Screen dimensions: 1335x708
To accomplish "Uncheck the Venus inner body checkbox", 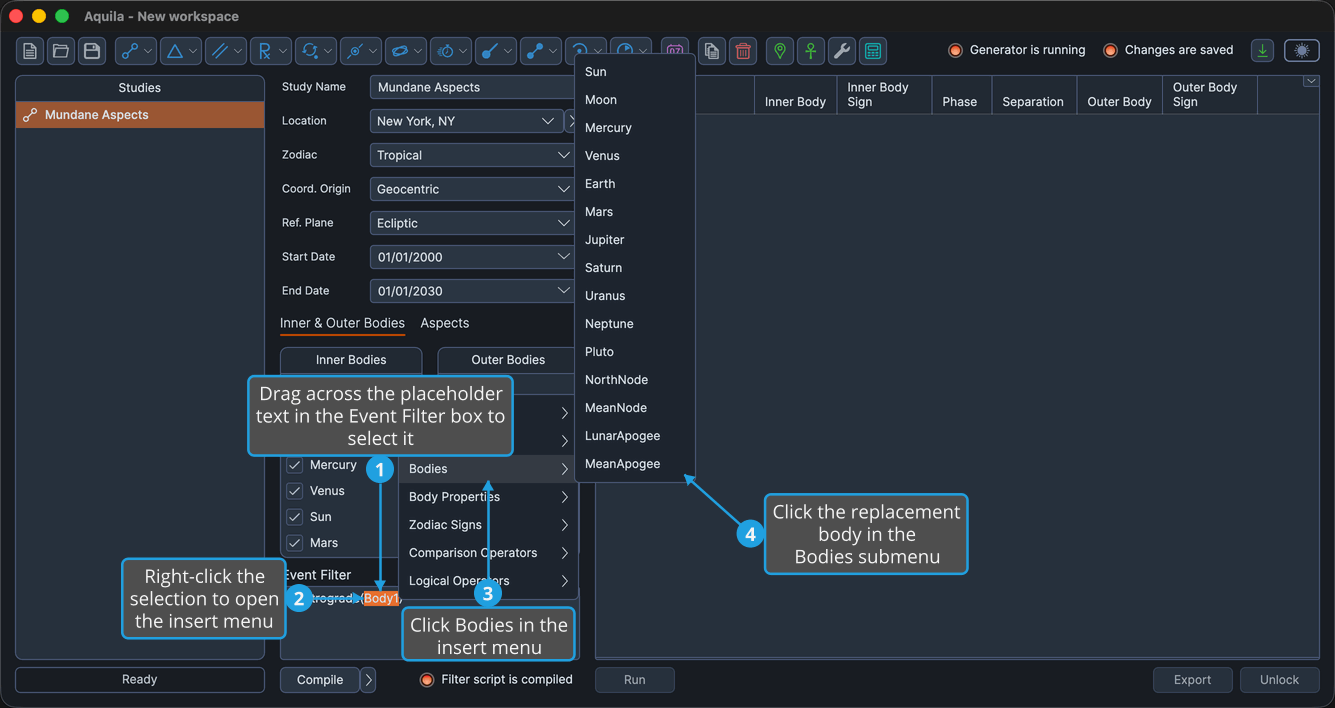I will [294, 491].
